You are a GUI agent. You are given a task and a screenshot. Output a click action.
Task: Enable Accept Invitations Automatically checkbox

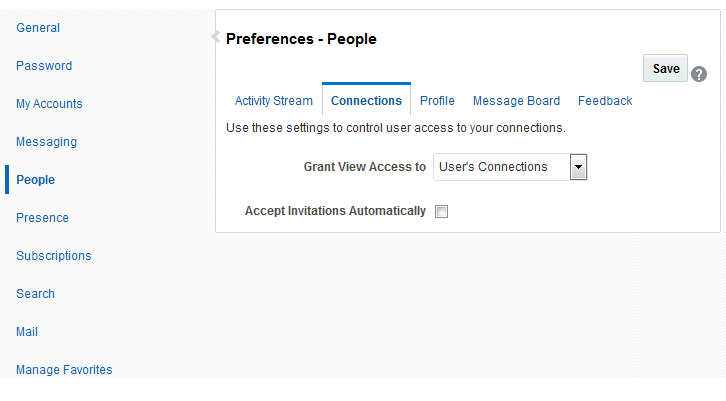(x=442, y=211)
